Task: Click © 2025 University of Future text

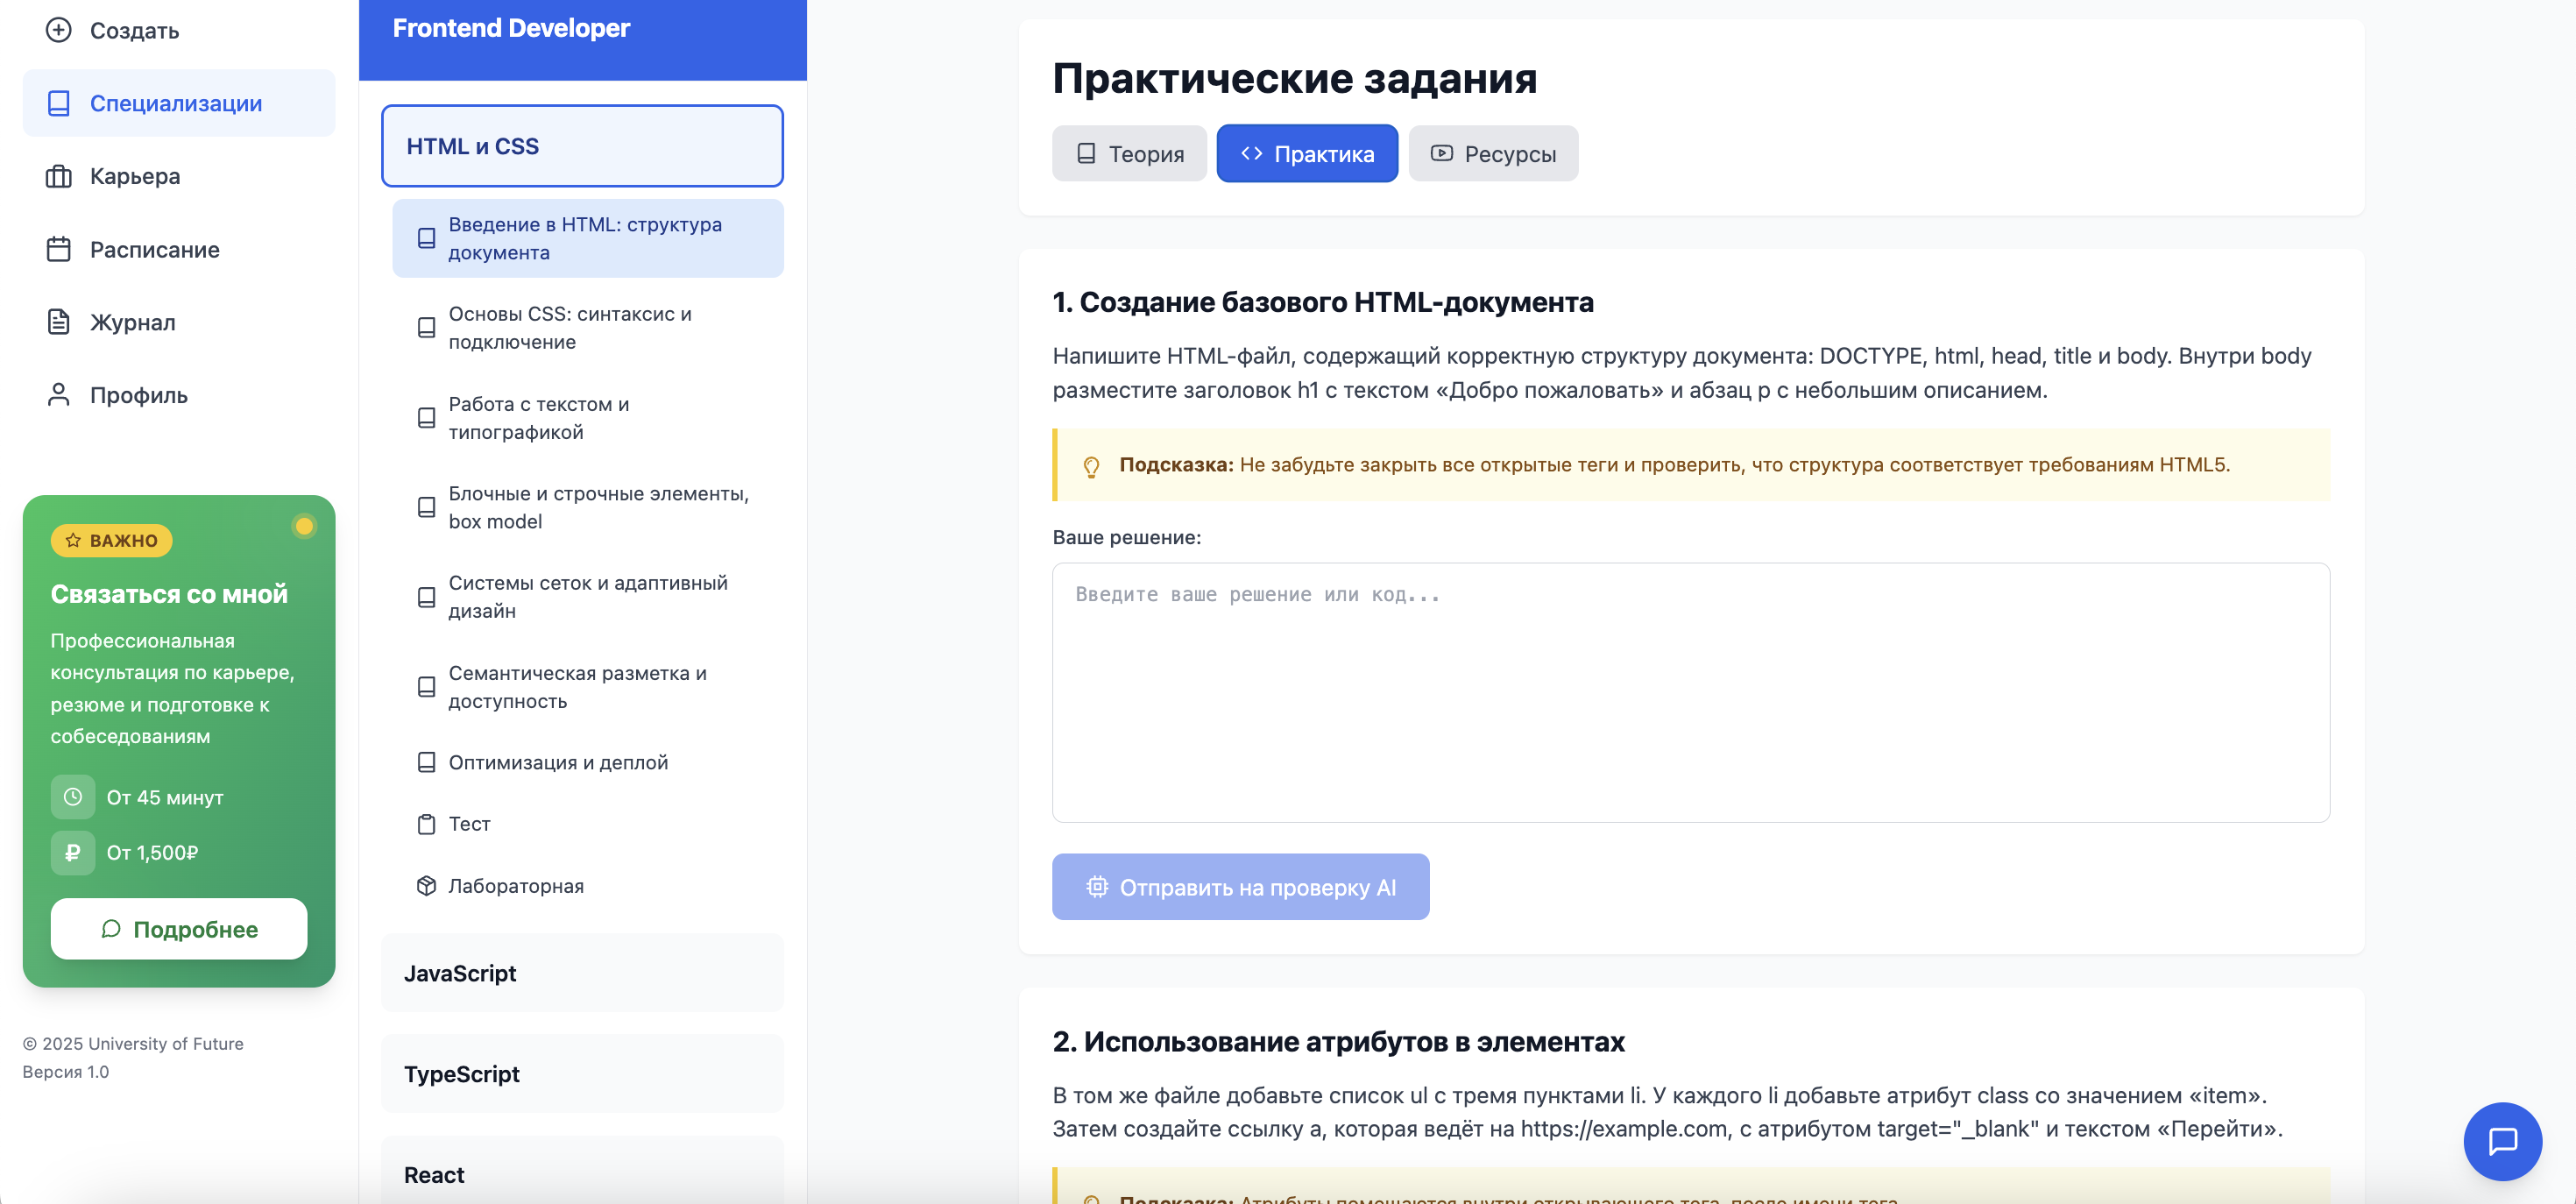Action: pyautogui.click(x=133, y=1044)
